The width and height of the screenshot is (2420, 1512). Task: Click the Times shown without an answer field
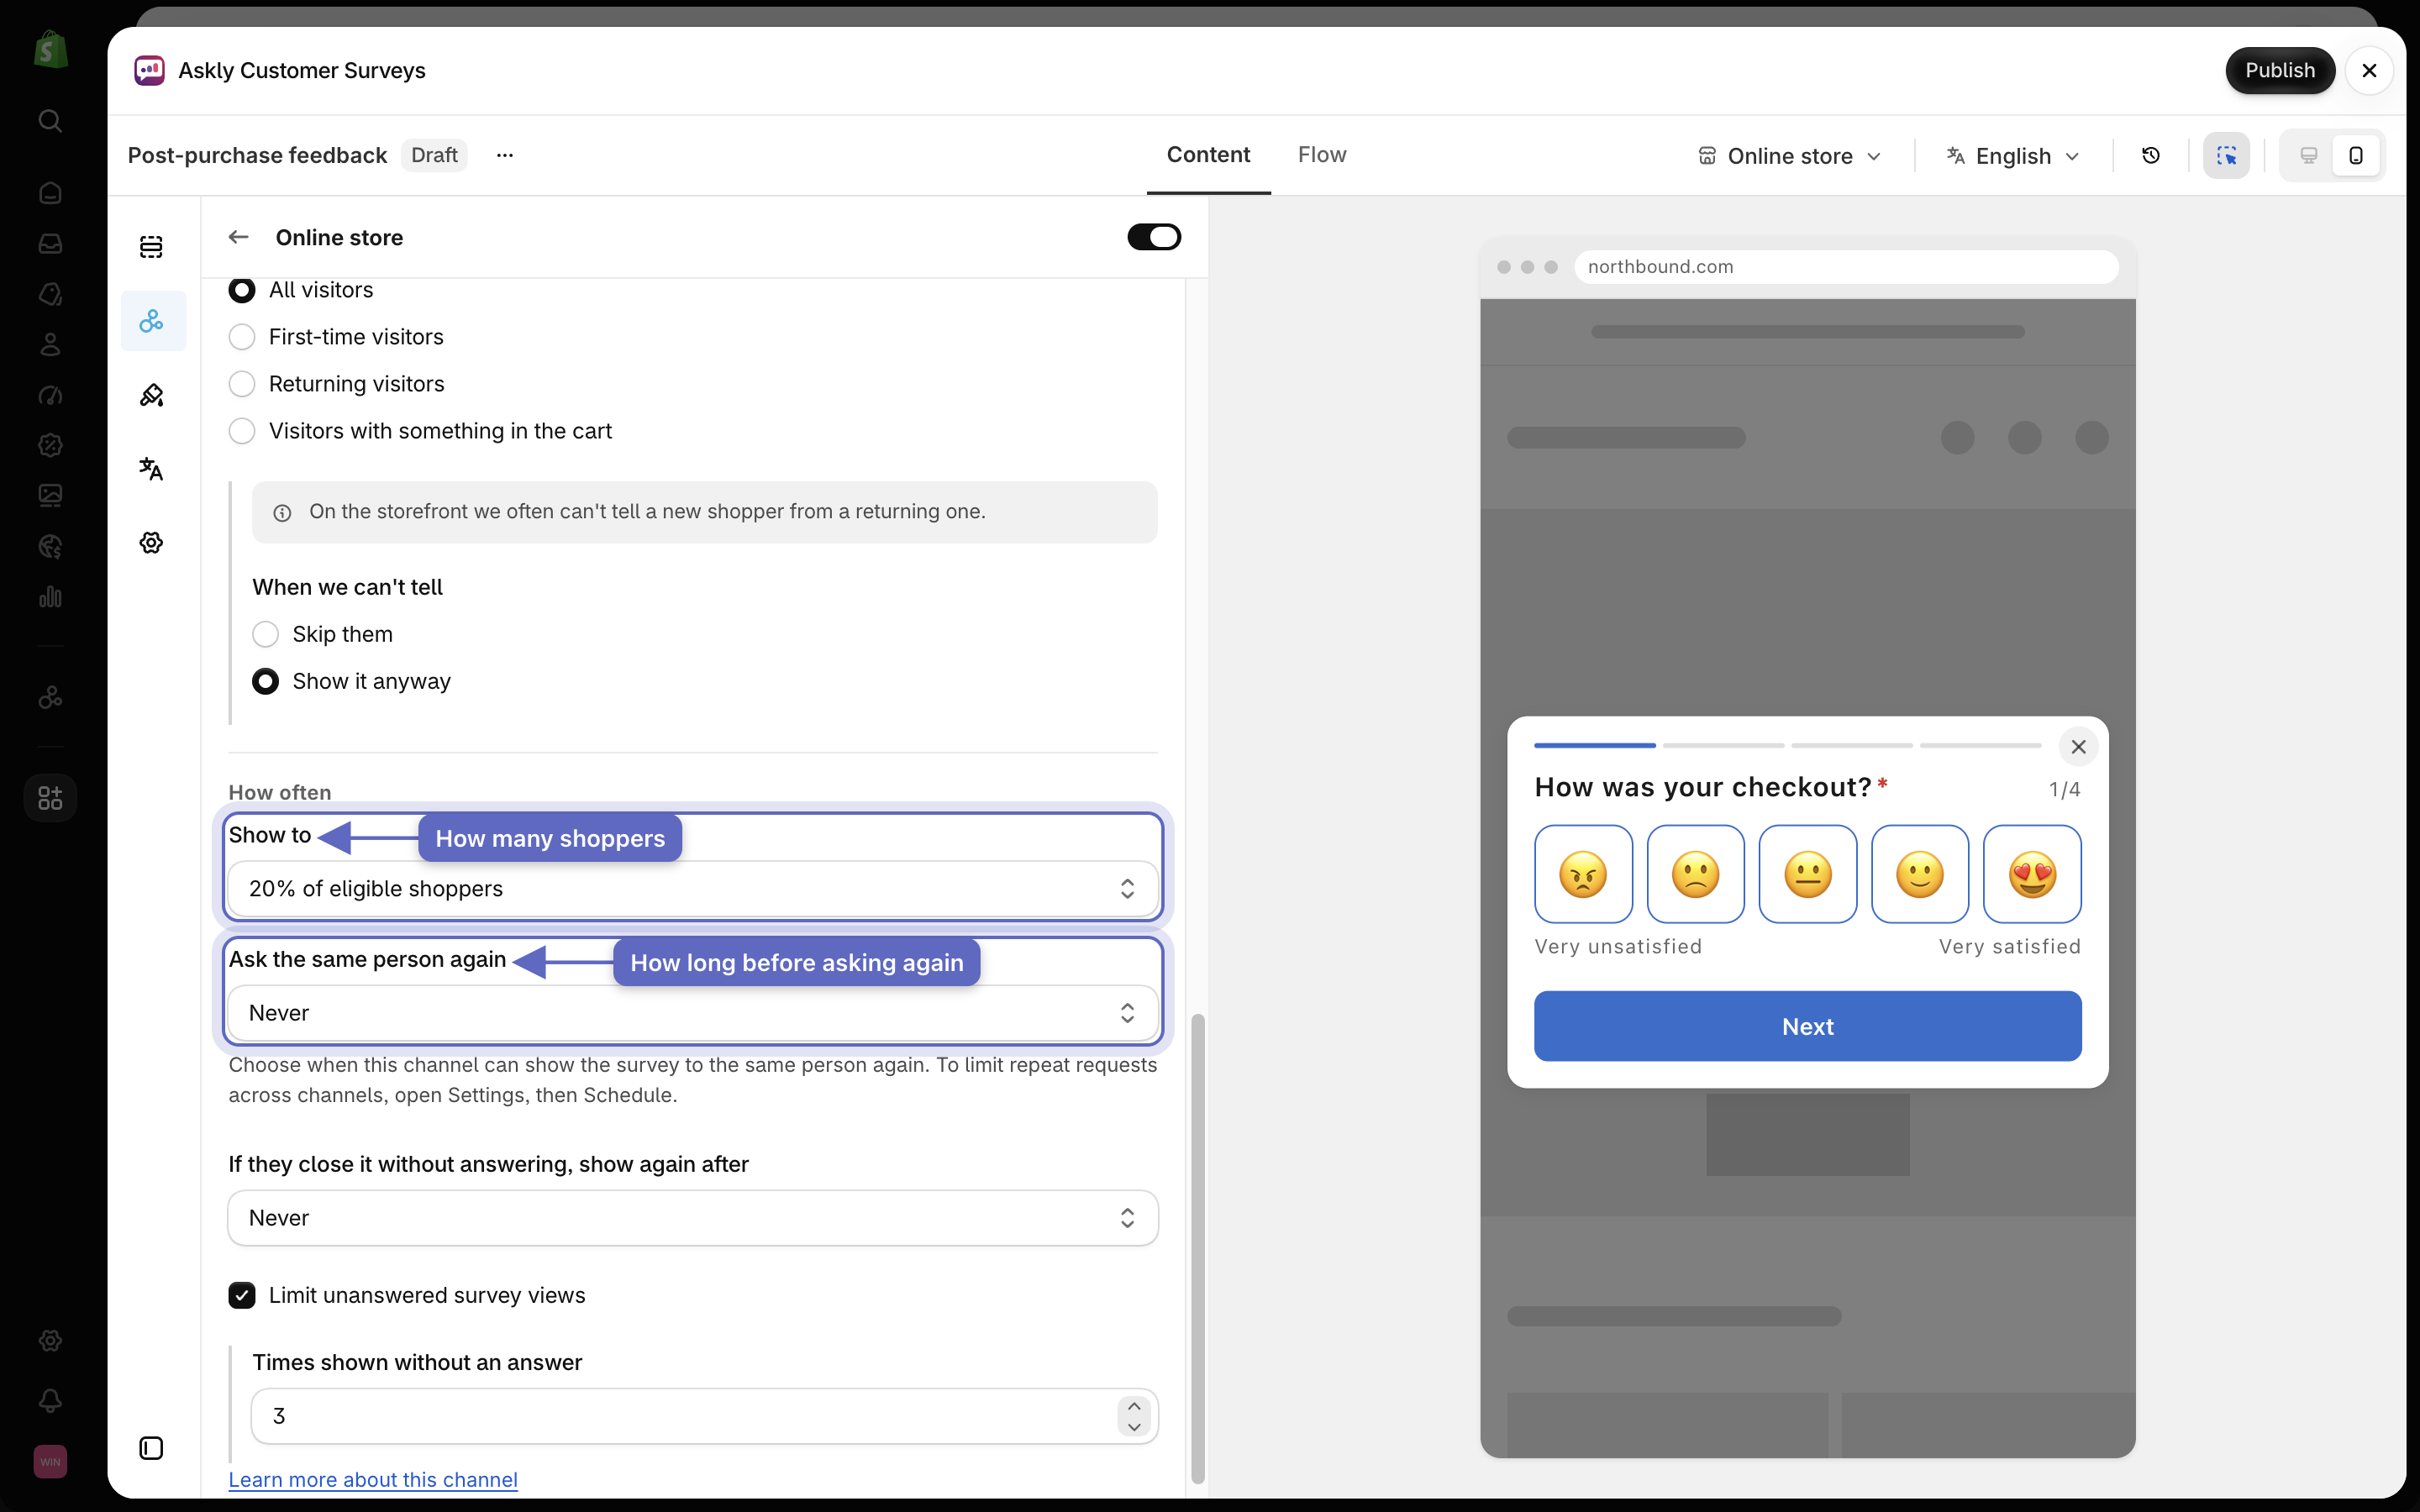pyautogui.click(x=704, y=1416)
